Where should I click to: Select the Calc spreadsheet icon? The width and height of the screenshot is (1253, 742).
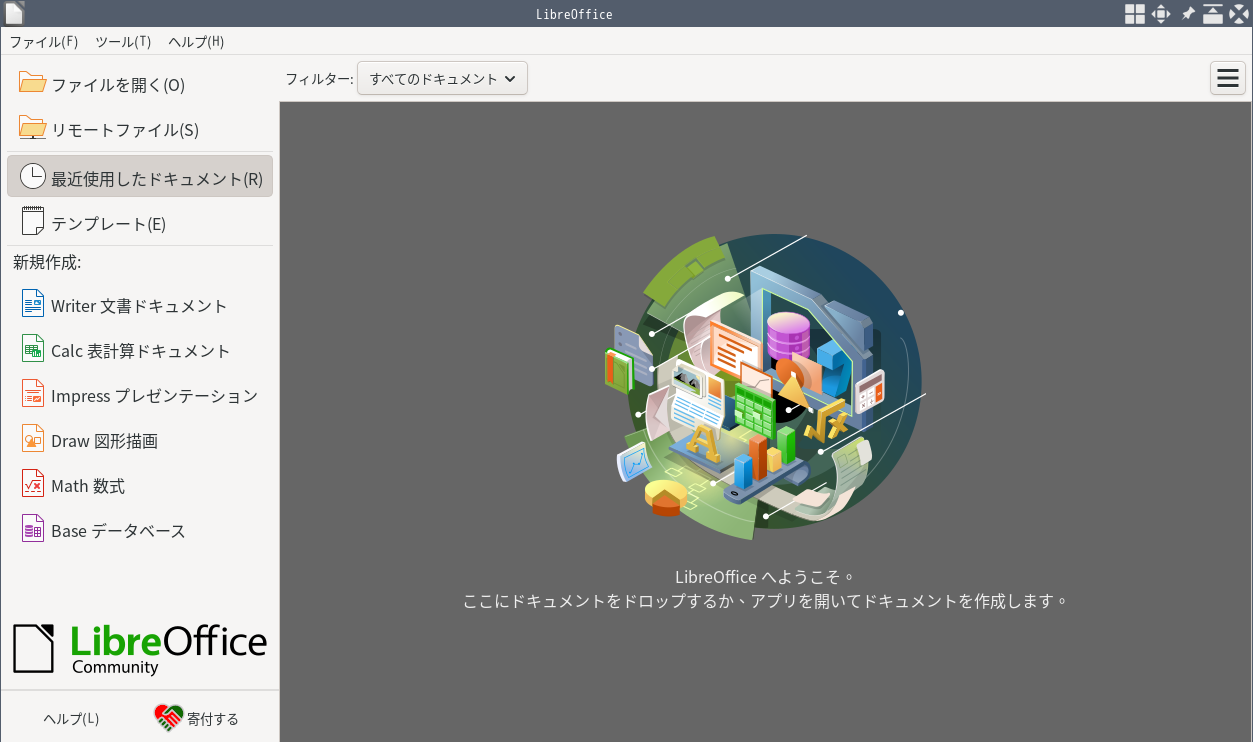(x=33, y=350)
